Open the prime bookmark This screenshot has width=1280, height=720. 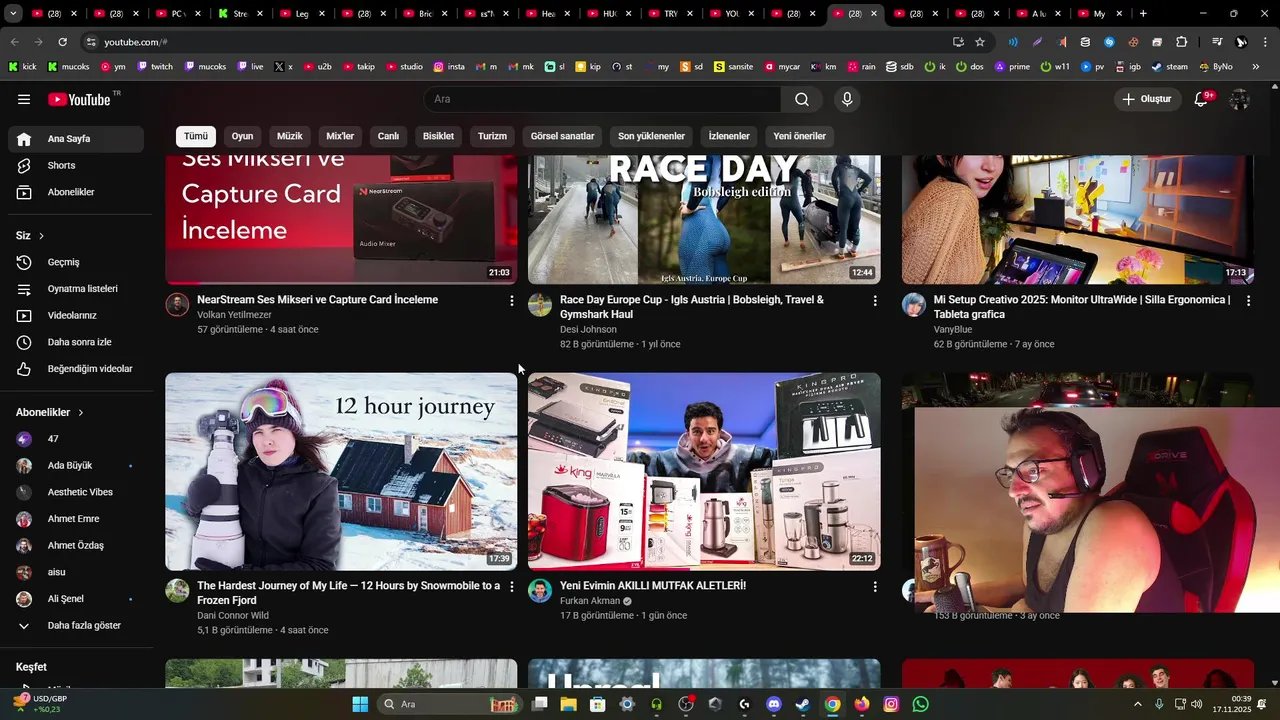pyautogui.click(x=1012, y=67)
